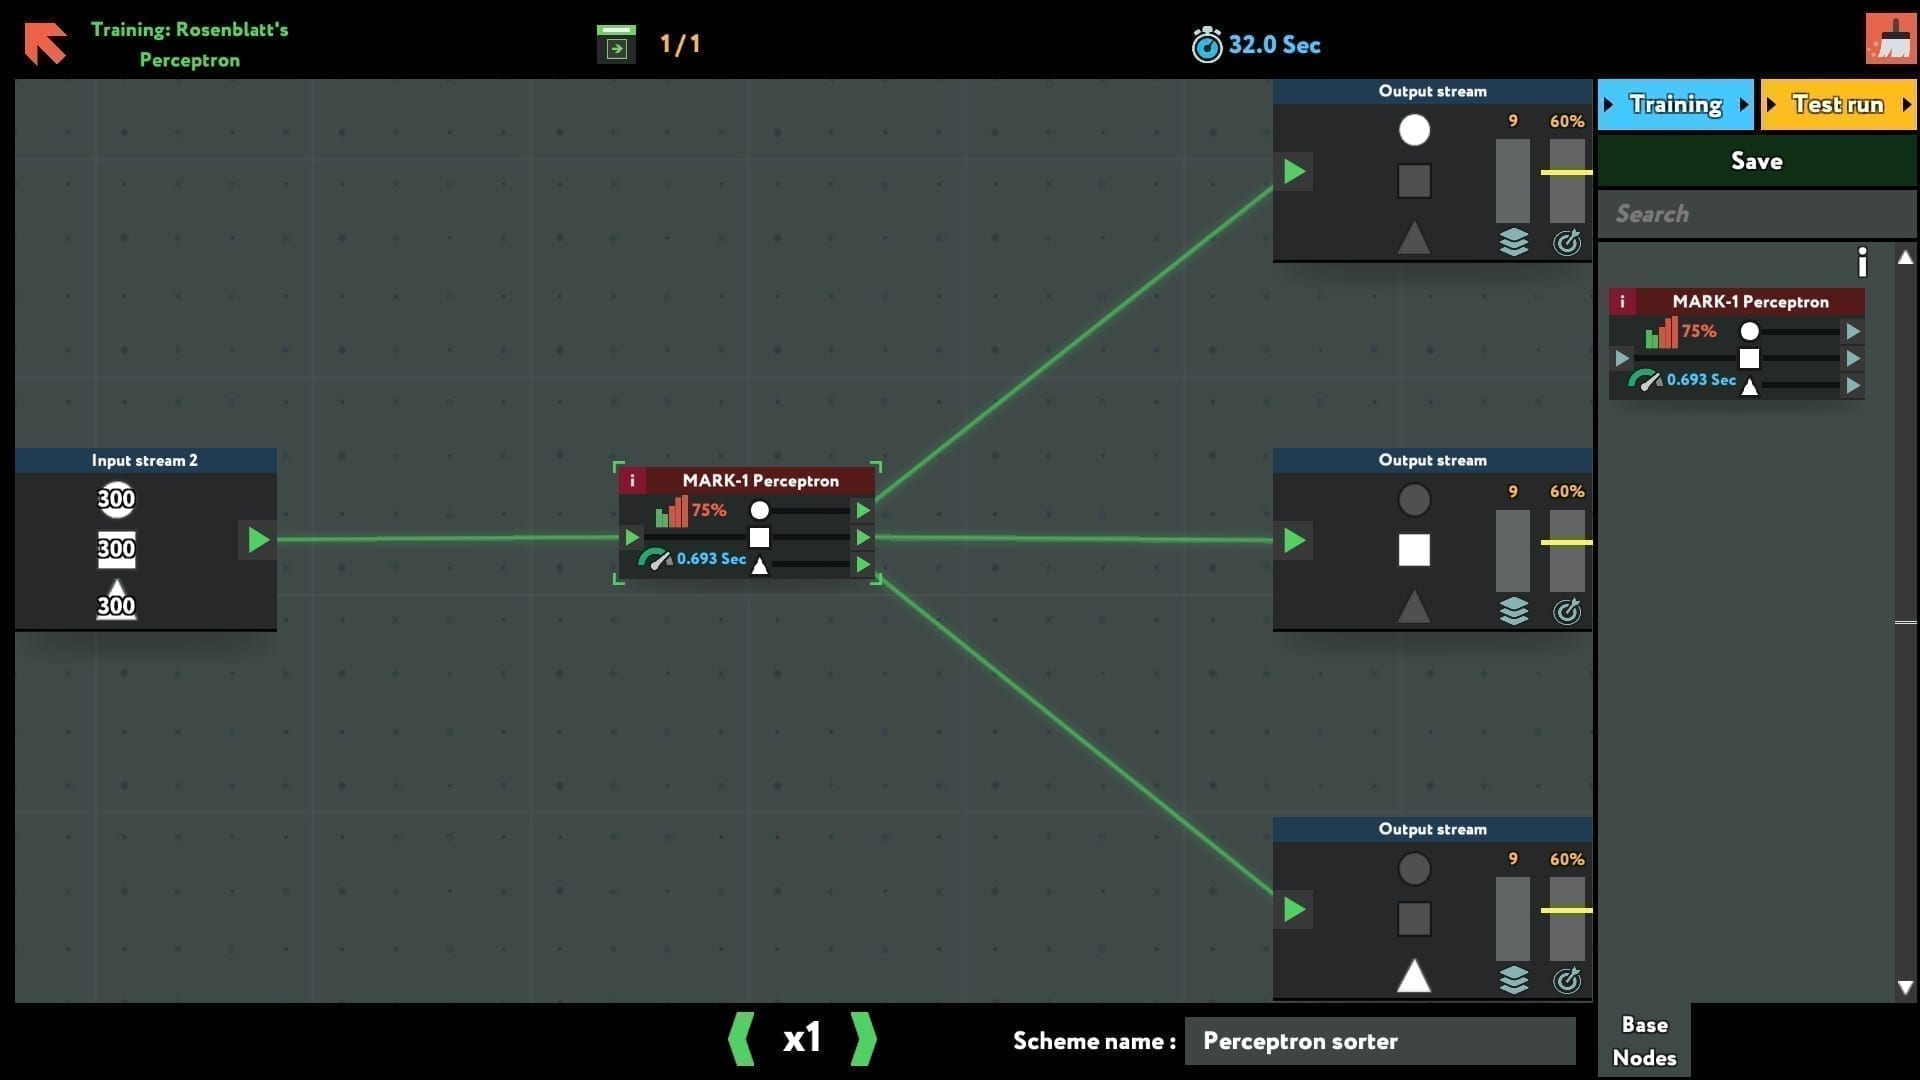Click the info icon on library MARK-1 Perceptron
1920x1080 pixels.
(1622, 302)
